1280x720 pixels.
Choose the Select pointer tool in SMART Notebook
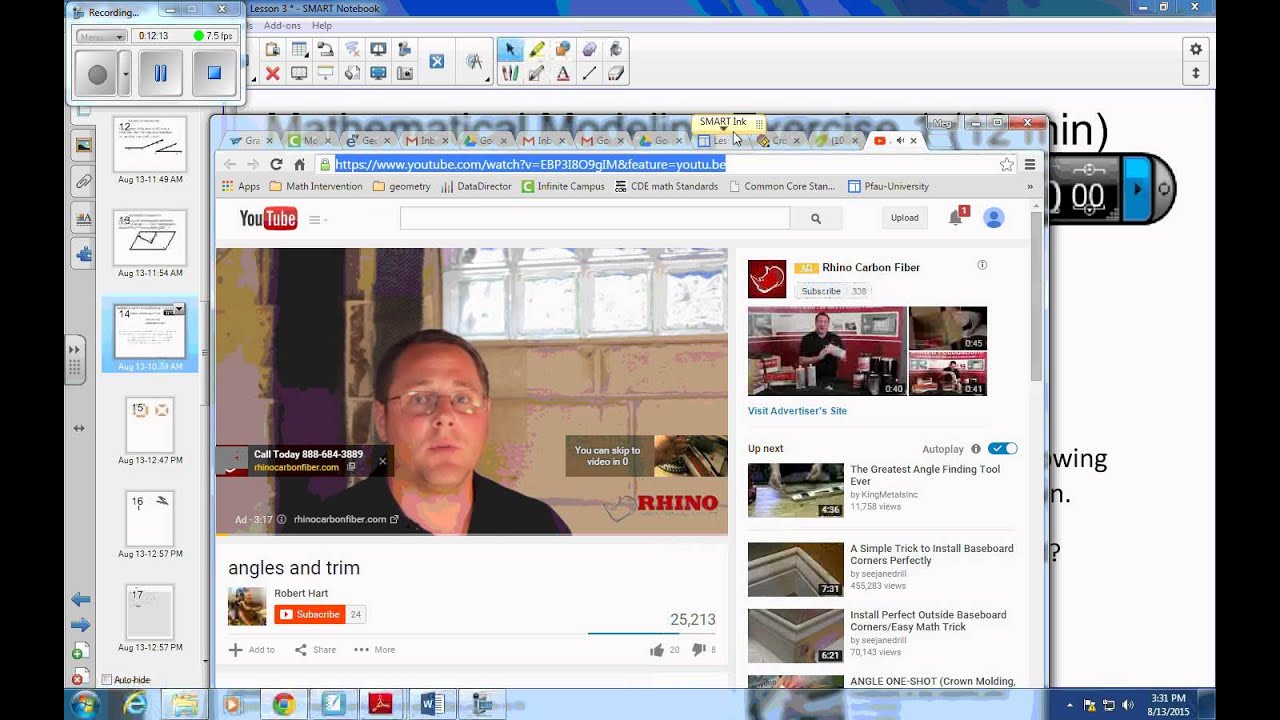510,48
